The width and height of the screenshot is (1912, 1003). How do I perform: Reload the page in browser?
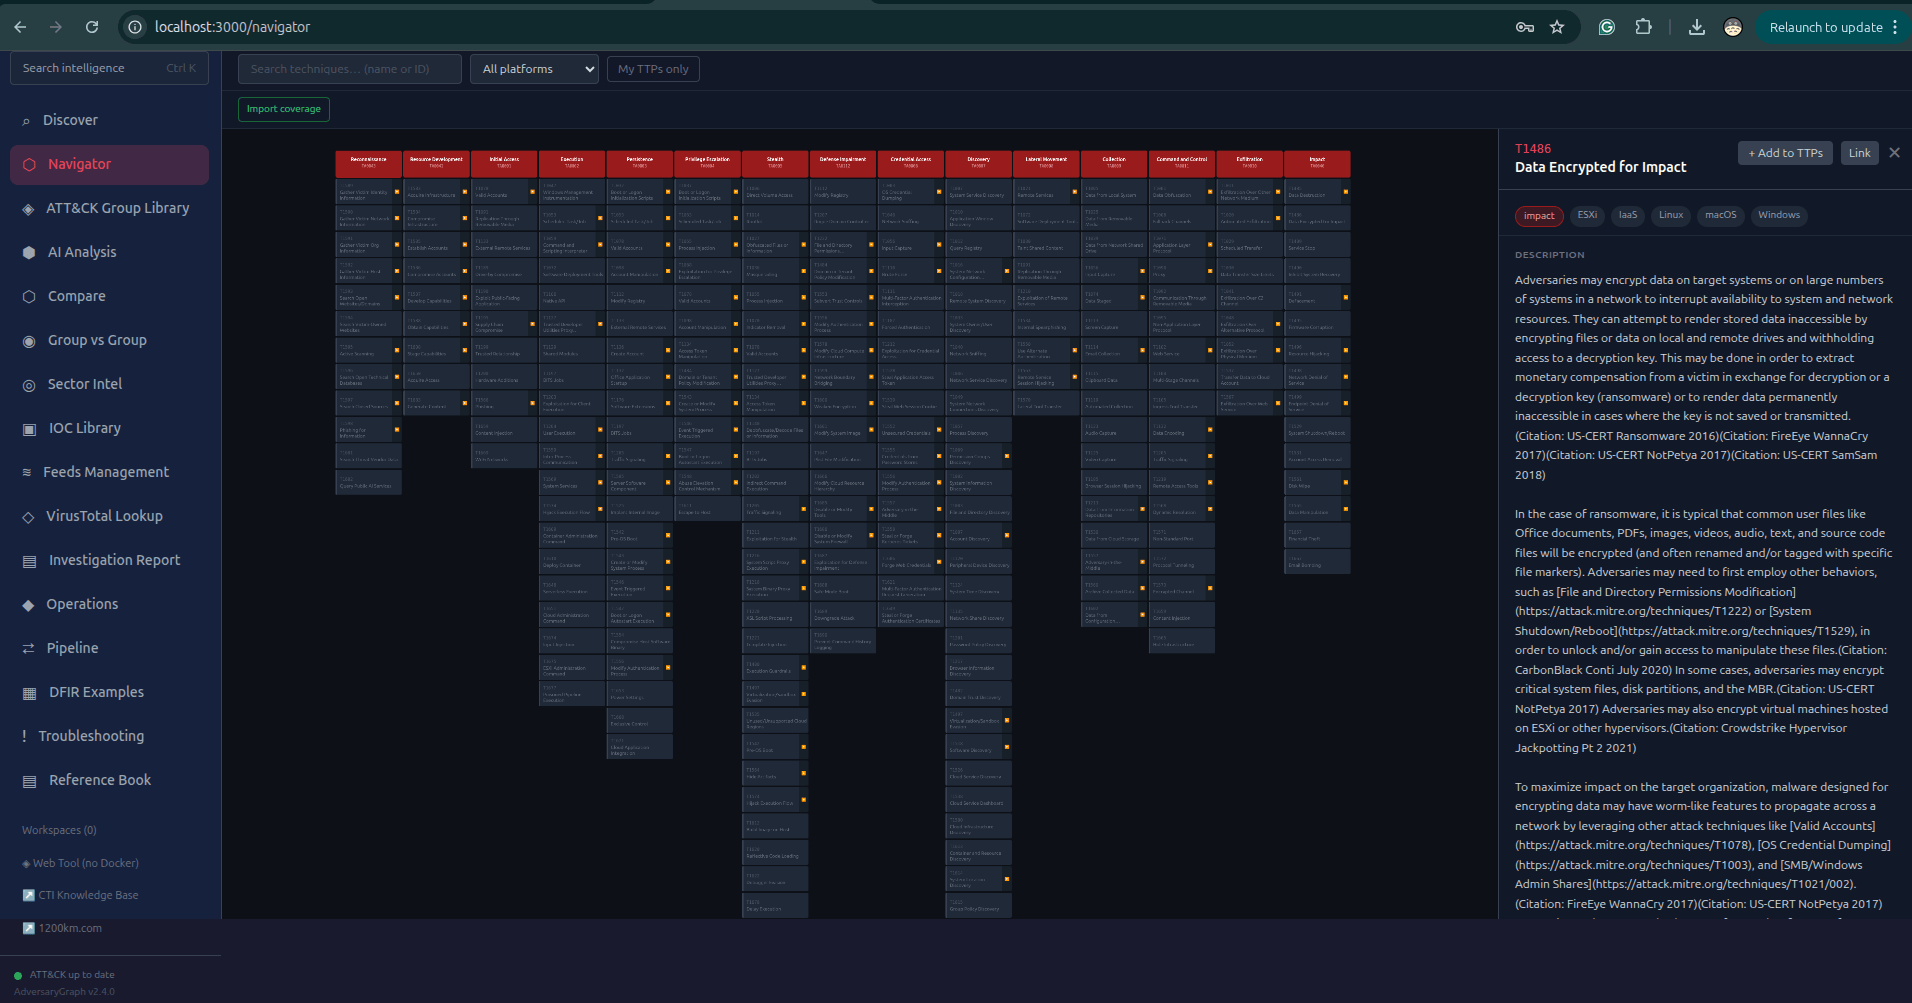click(x=92, y=27)
